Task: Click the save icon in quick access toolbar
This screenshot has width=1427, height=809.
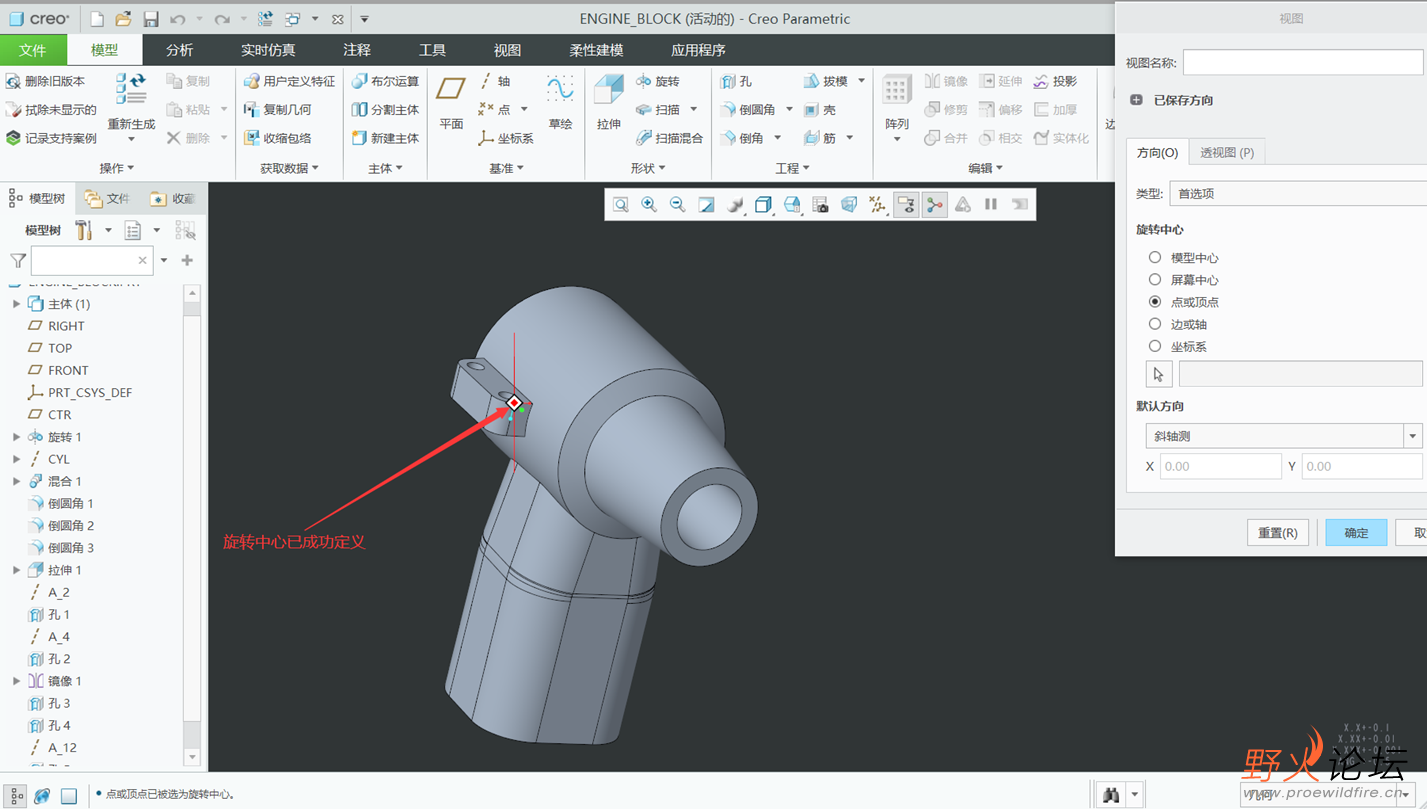Action: tap(151, 19)
